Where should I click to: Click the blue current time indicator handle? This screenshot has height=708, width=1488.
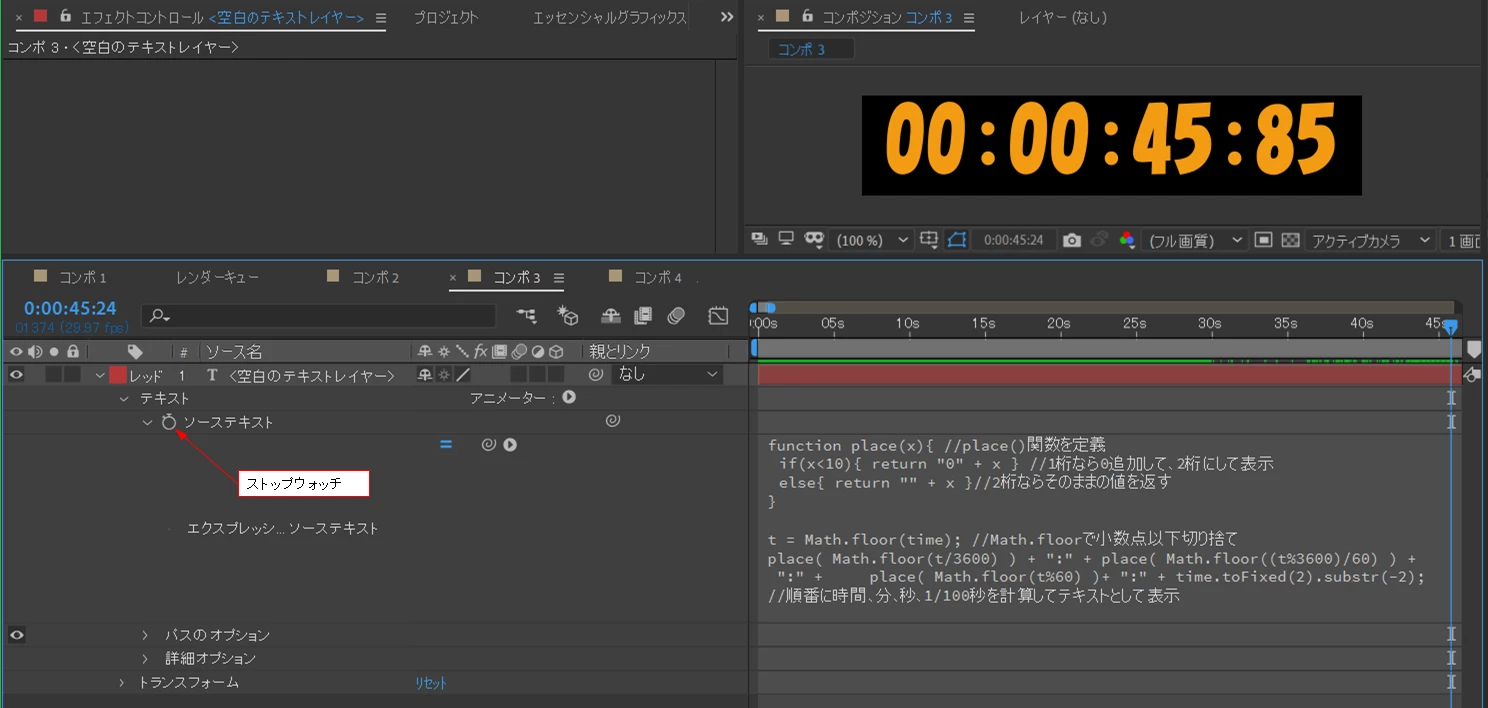pos(1451,326)
